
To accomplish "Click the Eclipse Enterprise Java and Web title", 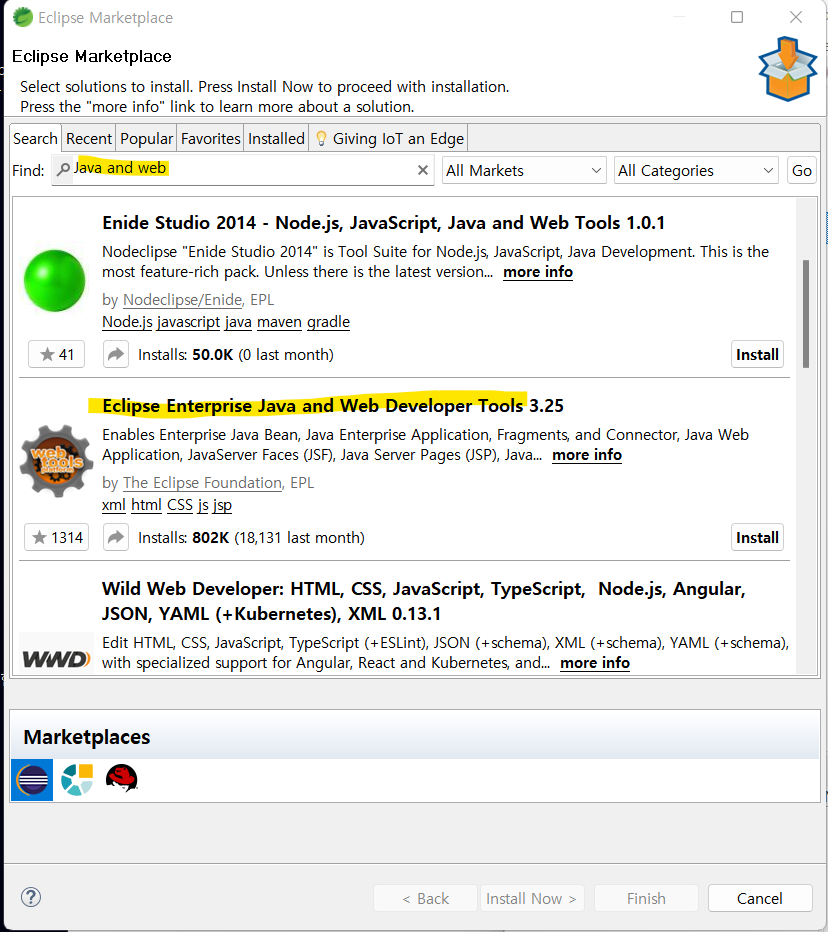I will (333, 406).
